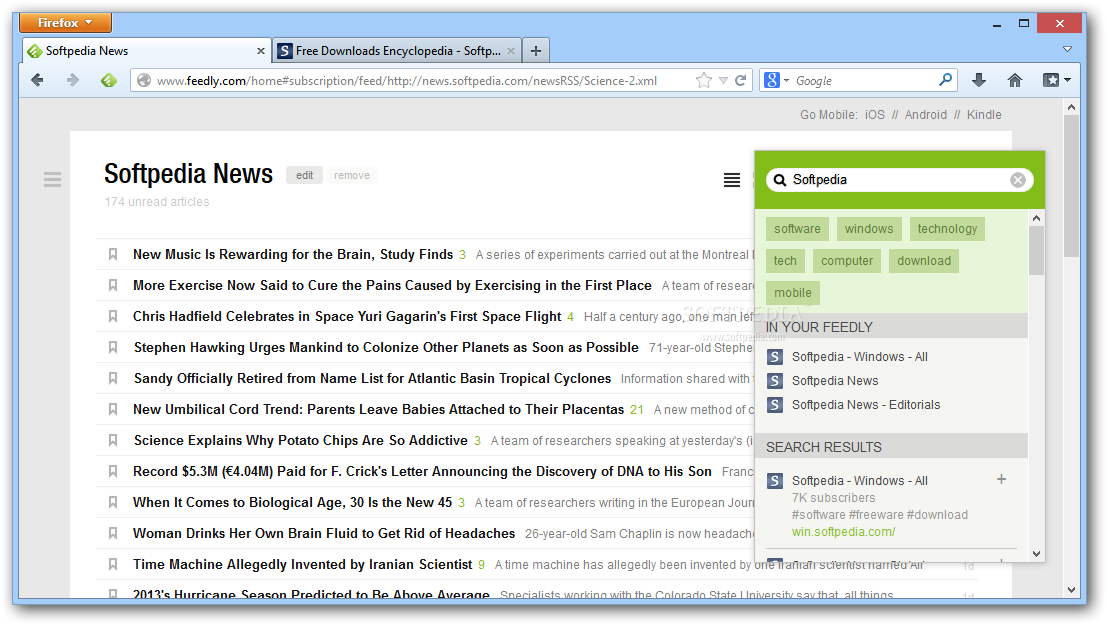Click the Google search input field
The height and width of the screenshot is (625, 1107).
[x=865, y=81]
